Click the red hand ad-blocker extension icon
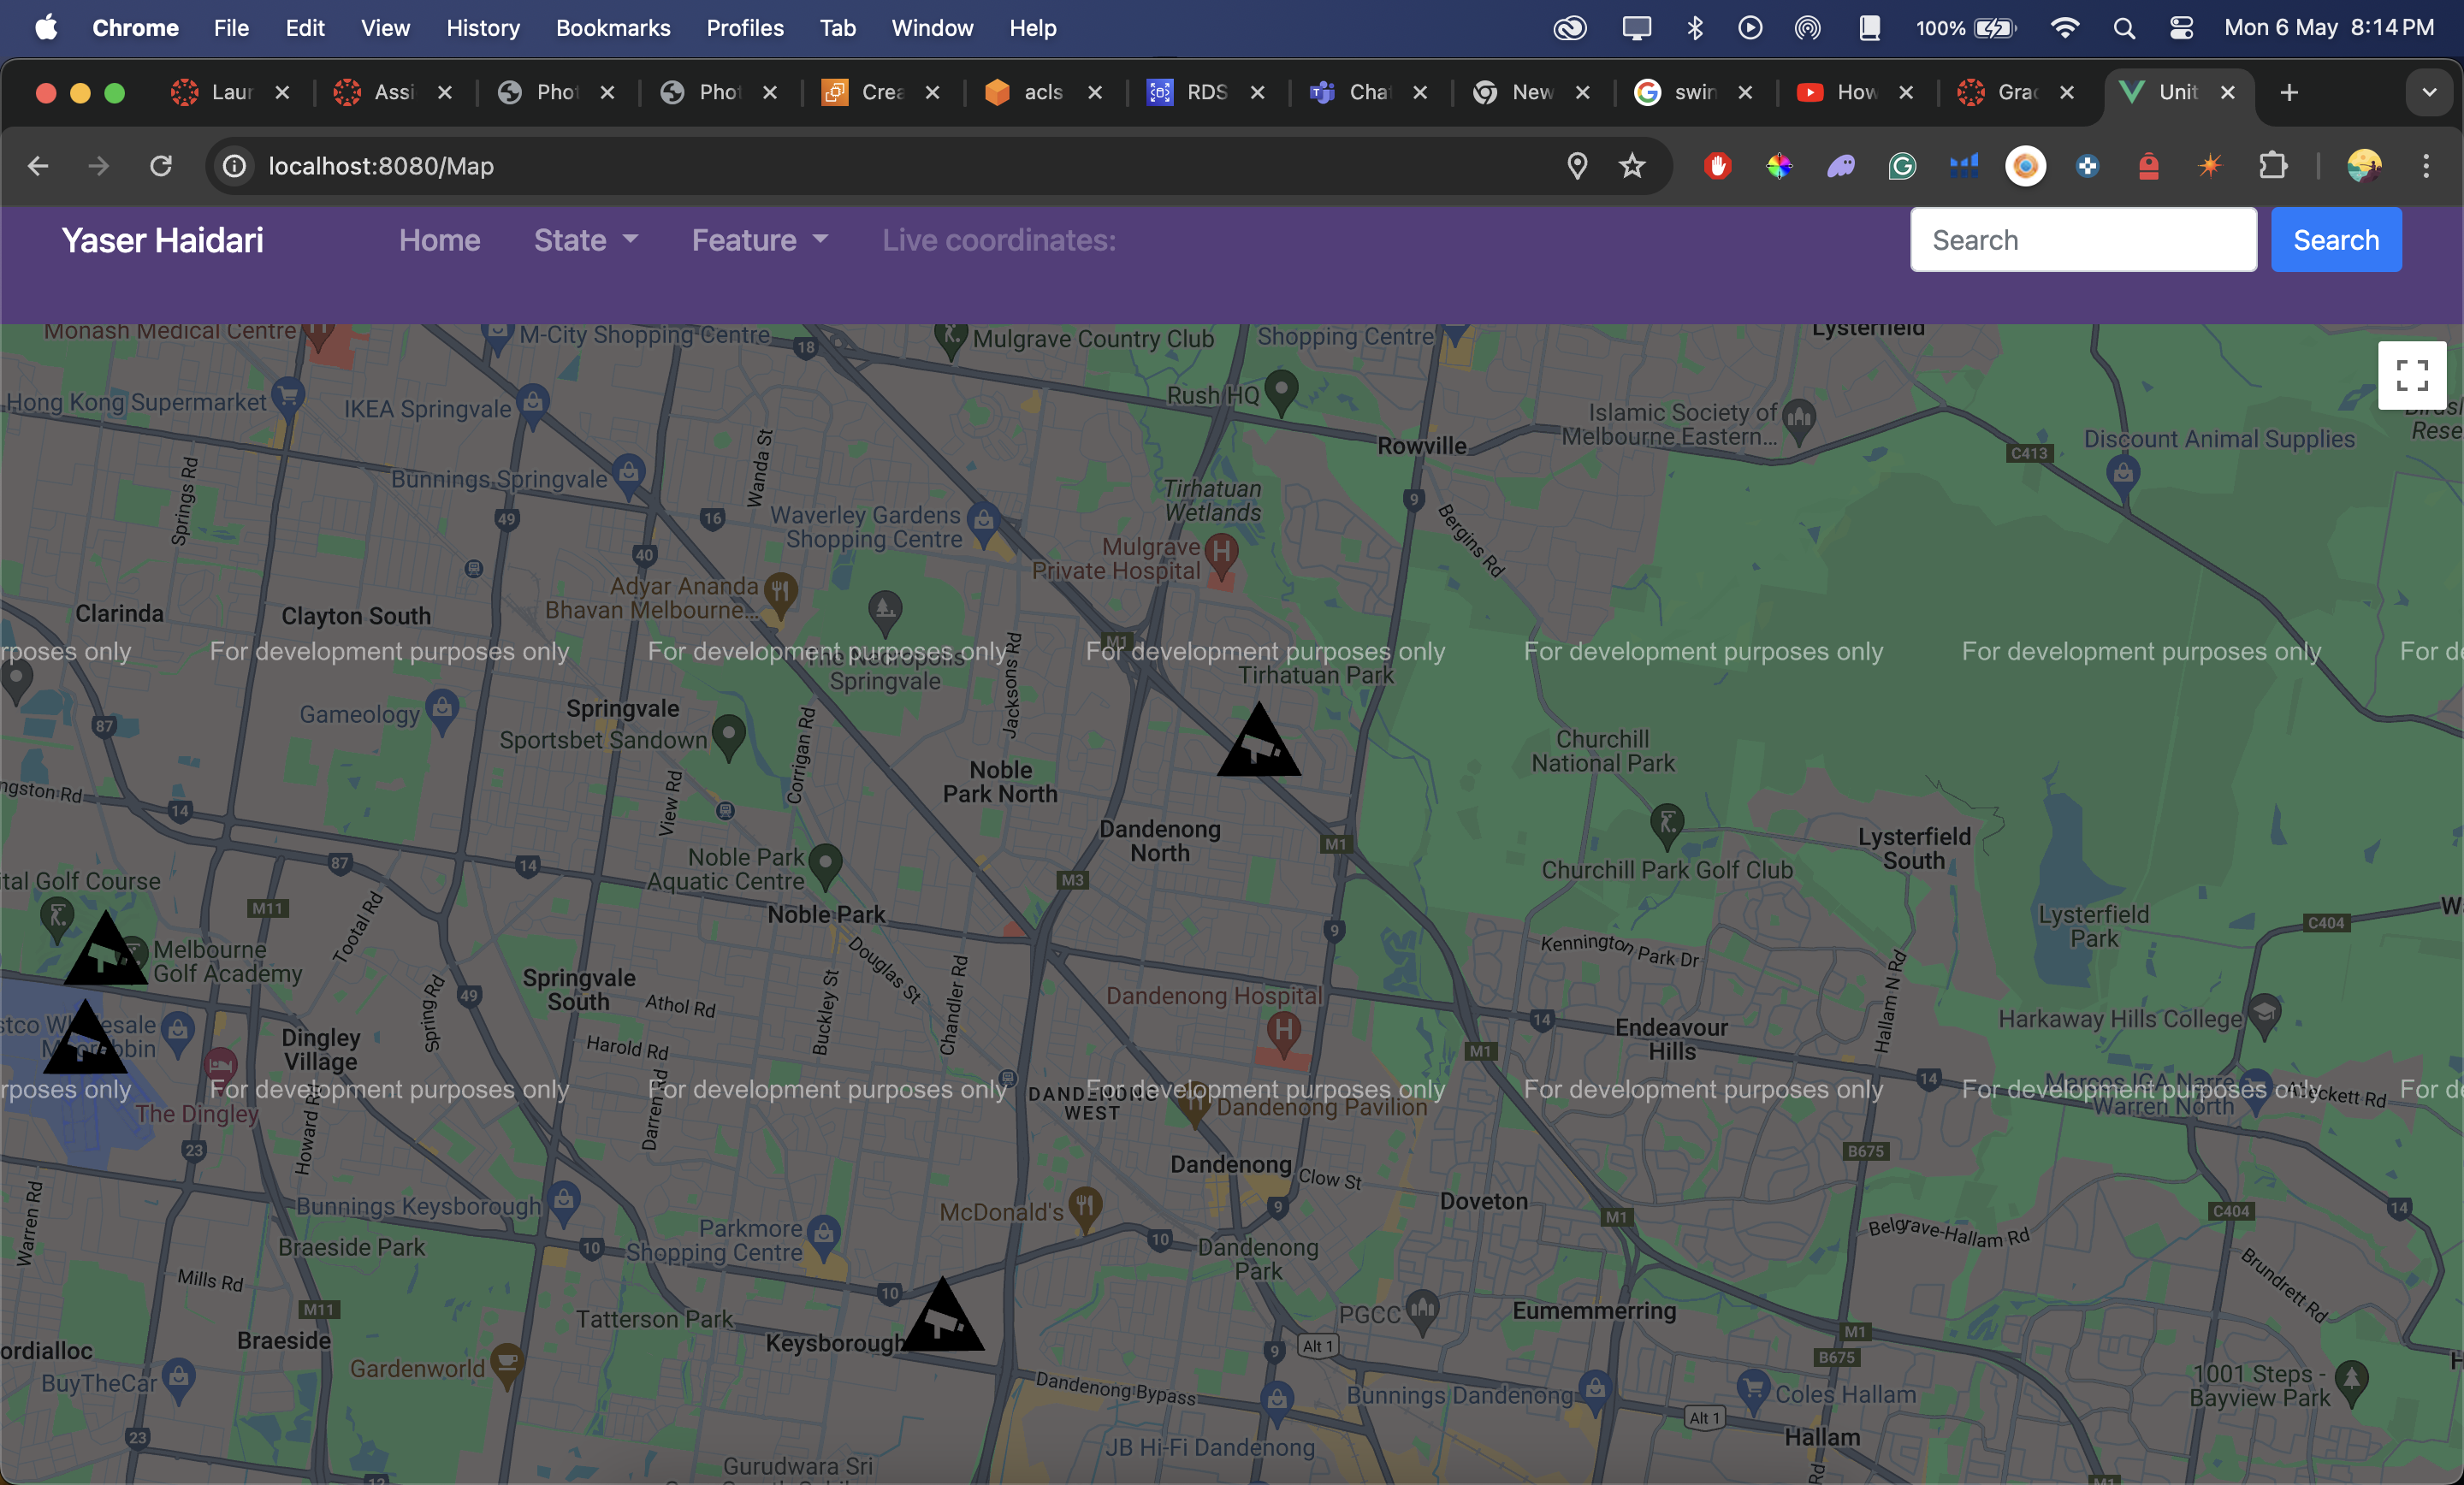Screen dimensions: 2464x1485 pyautogui.click(x=1718, y=166)
